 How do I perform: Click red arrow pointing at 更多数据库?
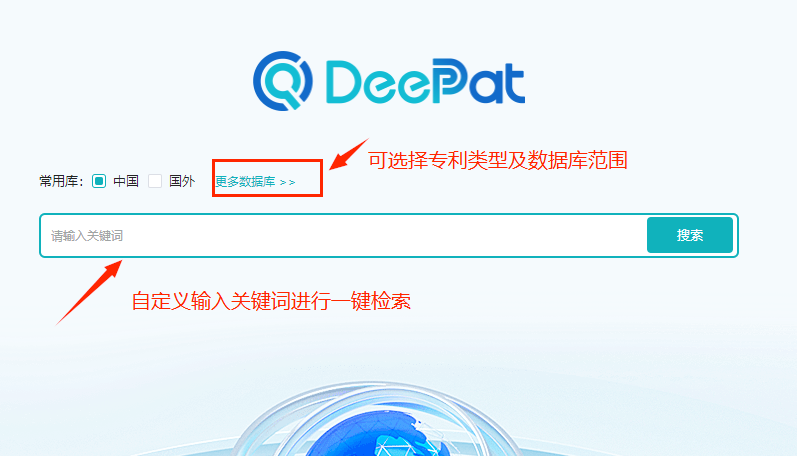tap(348, 154)
